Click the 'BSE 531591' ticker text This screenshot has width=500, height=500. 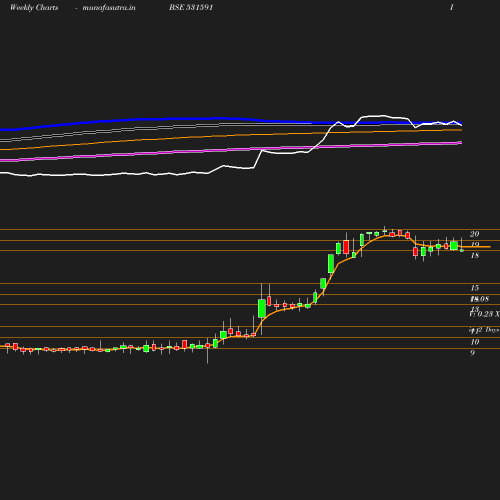click(191, 7)
